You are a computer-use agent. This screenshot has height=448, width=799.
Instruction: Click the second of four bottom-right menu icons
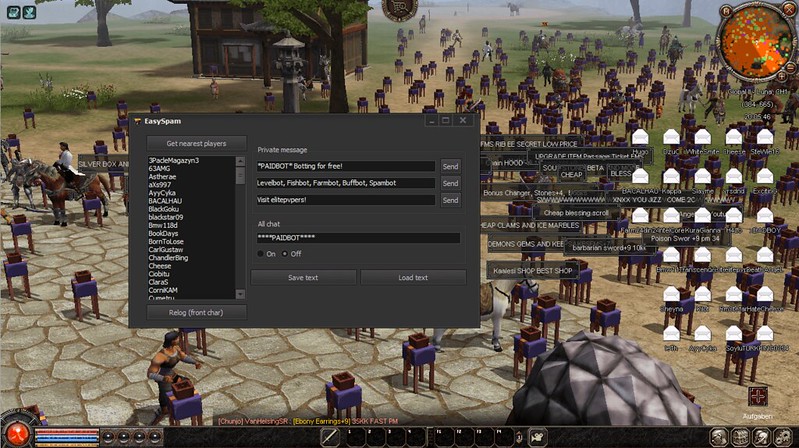click(740, 437)
